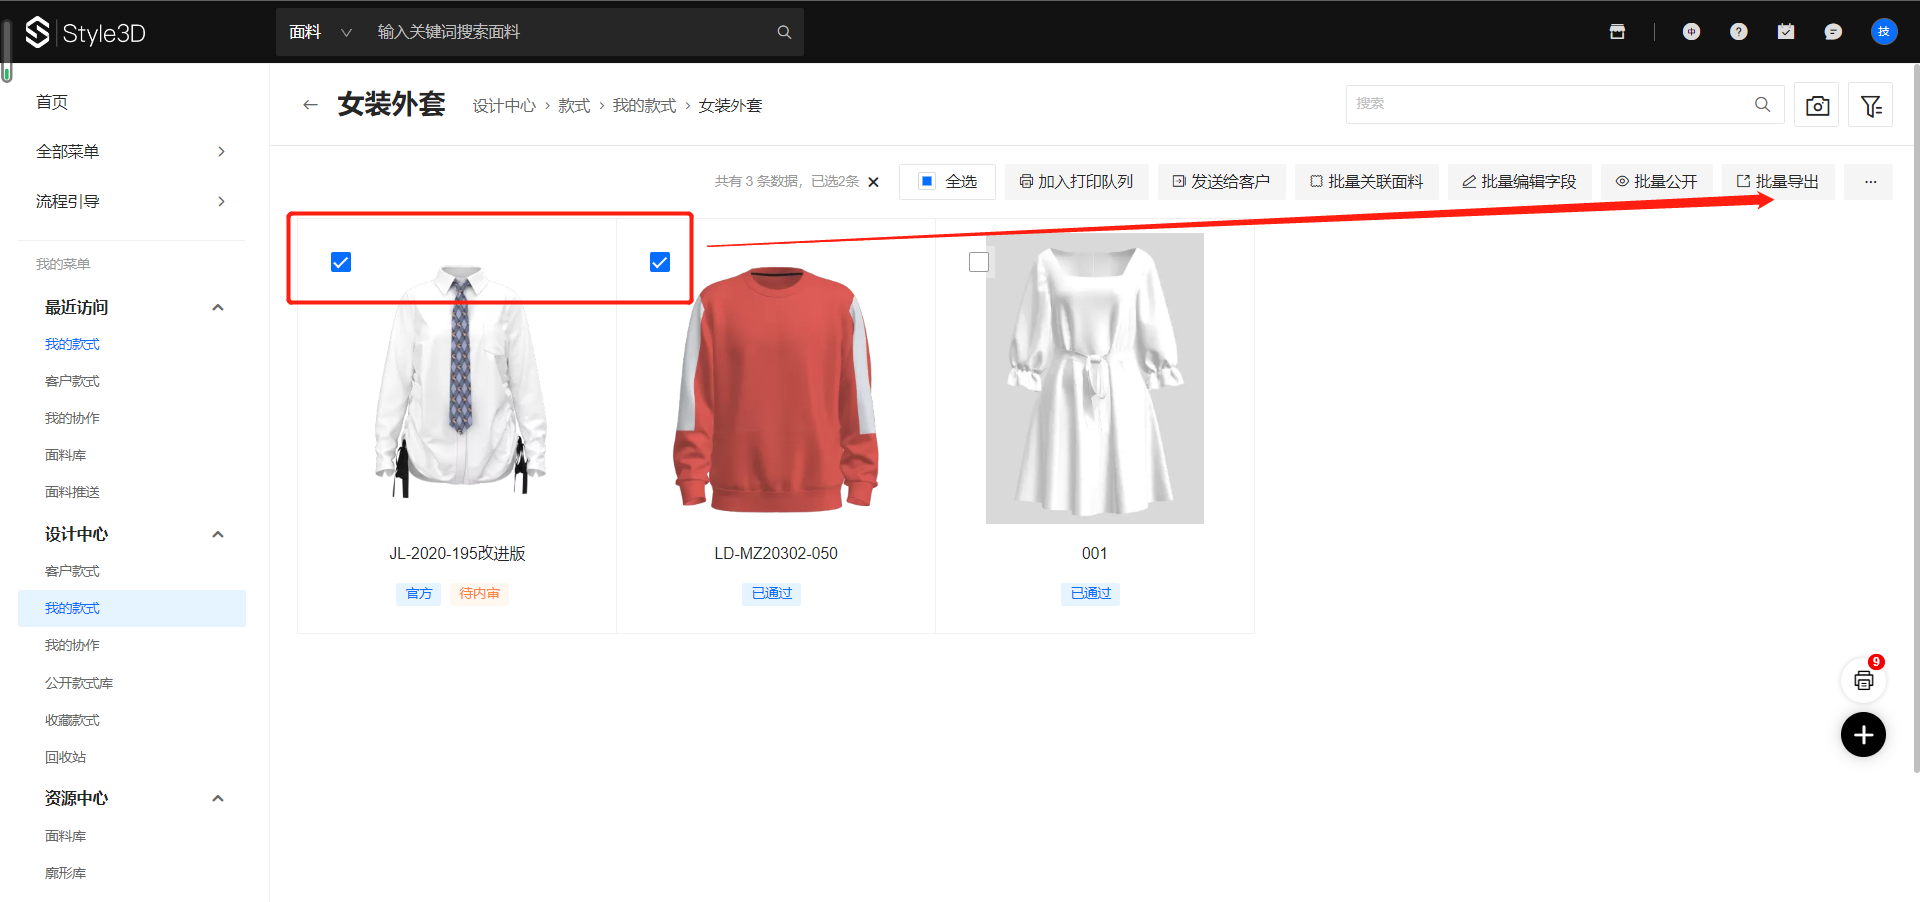Uncheck the JL-2020-195改进版 checkbox
This screenshot has width=1920, height=902.
[341, 262]
